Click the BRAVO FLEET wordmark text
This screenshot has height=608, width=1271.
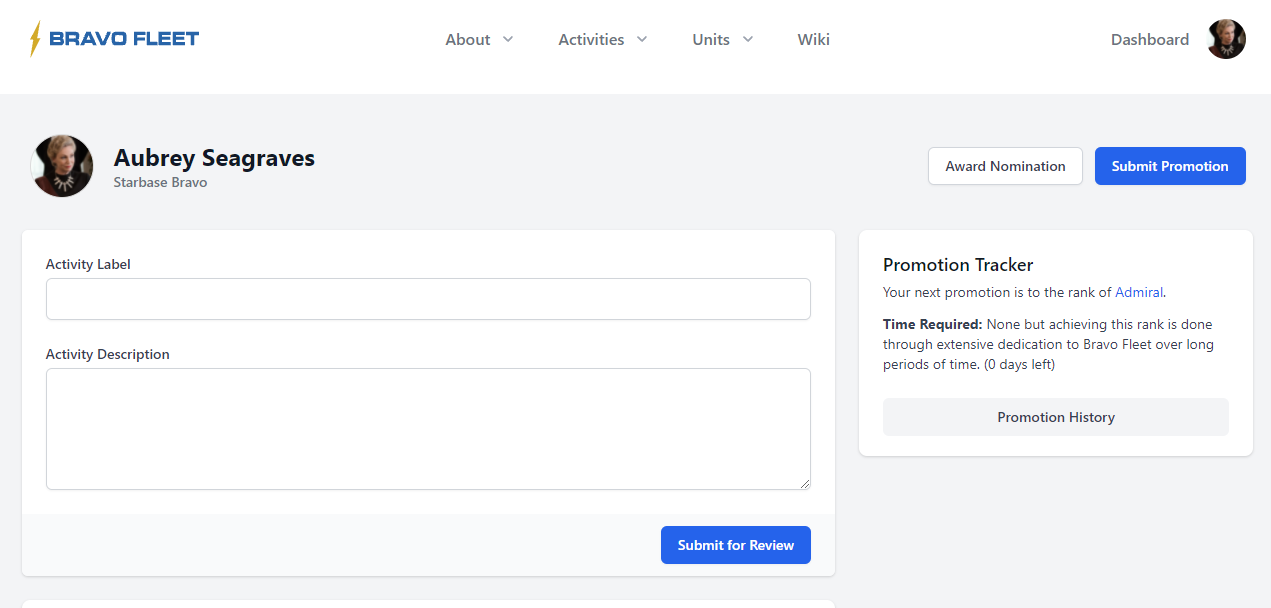tap(124, 39)
